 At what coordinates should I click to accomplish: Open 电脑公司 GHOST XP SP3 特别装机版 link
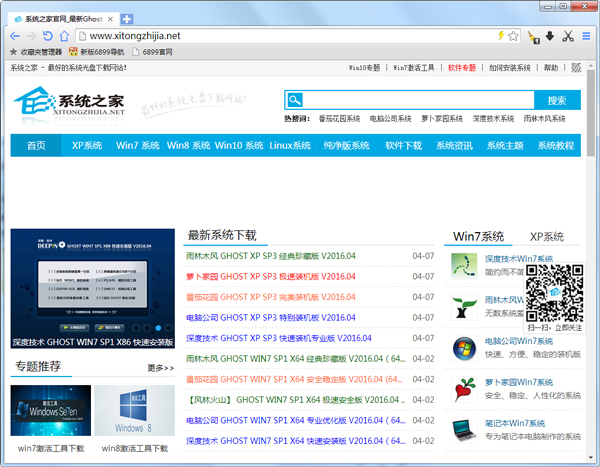pyautogui.click(x=271, y=317)
